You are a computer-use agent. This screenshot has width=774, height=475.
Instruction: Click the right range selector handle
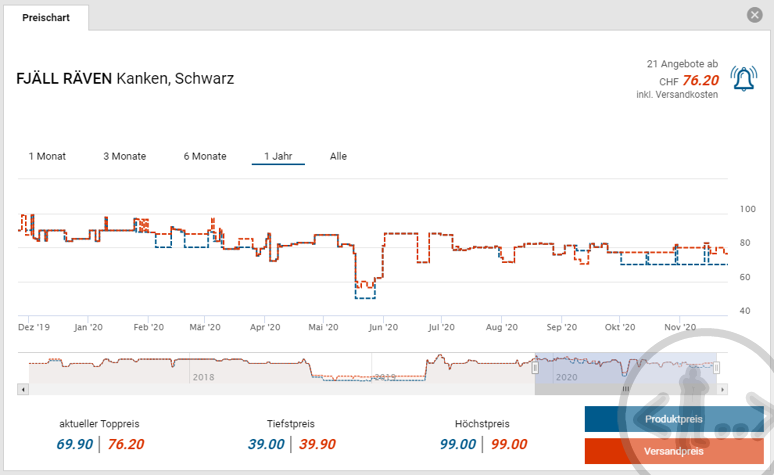coord(717,367)
